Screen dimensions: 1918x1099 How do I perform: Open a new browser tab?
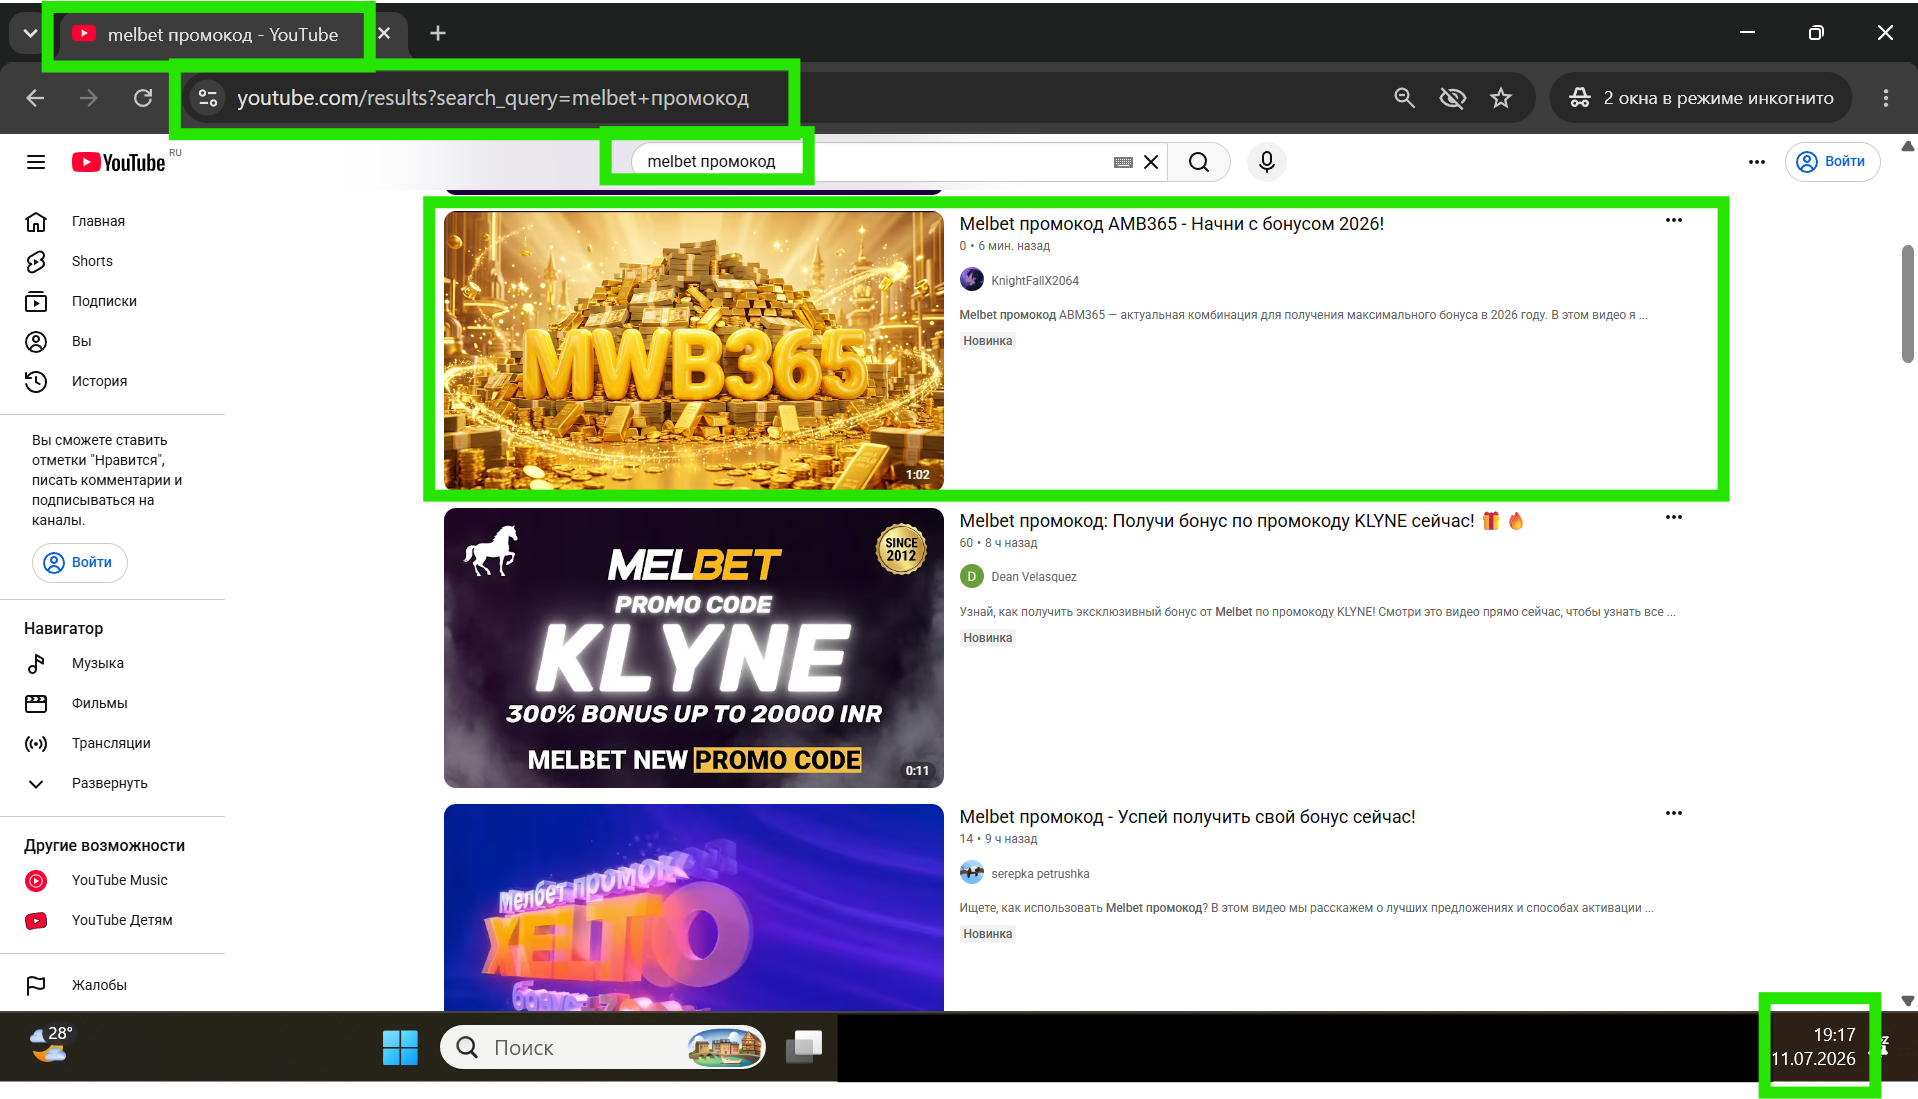coord(438,34)
